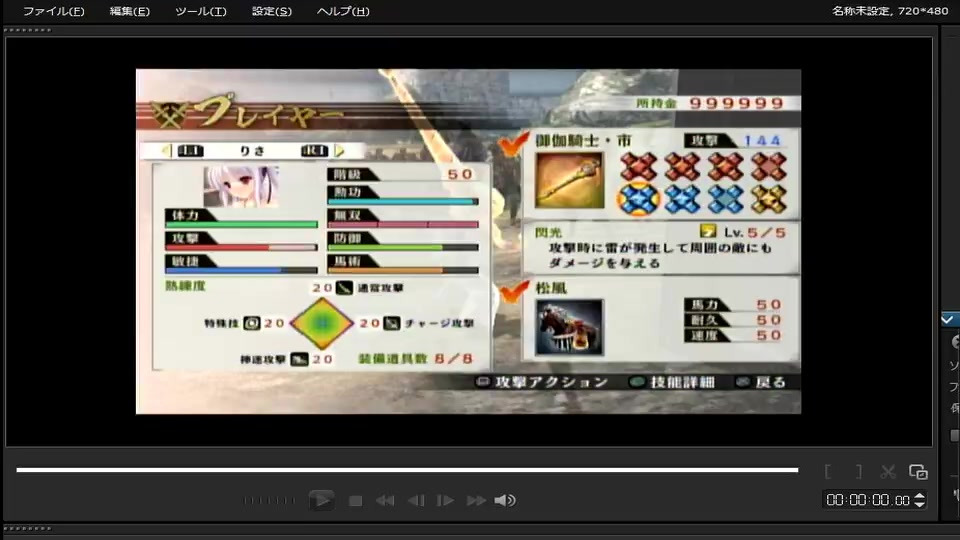Stop playback with the square Stop button
The image size is (960, 540).
pos(355,501)
